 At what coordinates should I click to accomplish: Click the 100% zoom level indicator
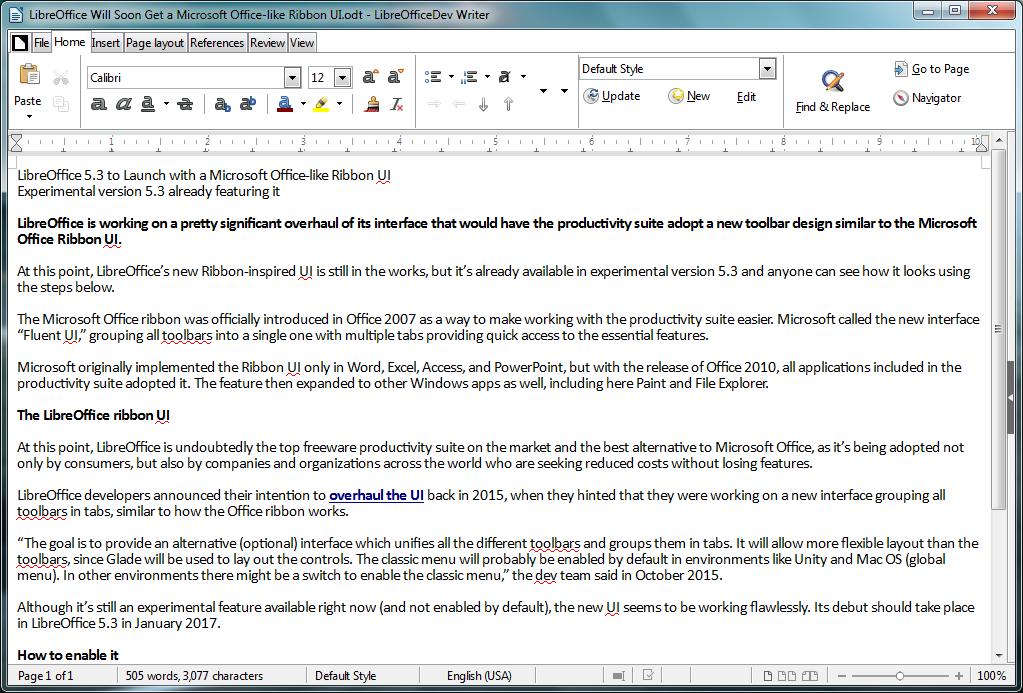click(x=991, y=676)
